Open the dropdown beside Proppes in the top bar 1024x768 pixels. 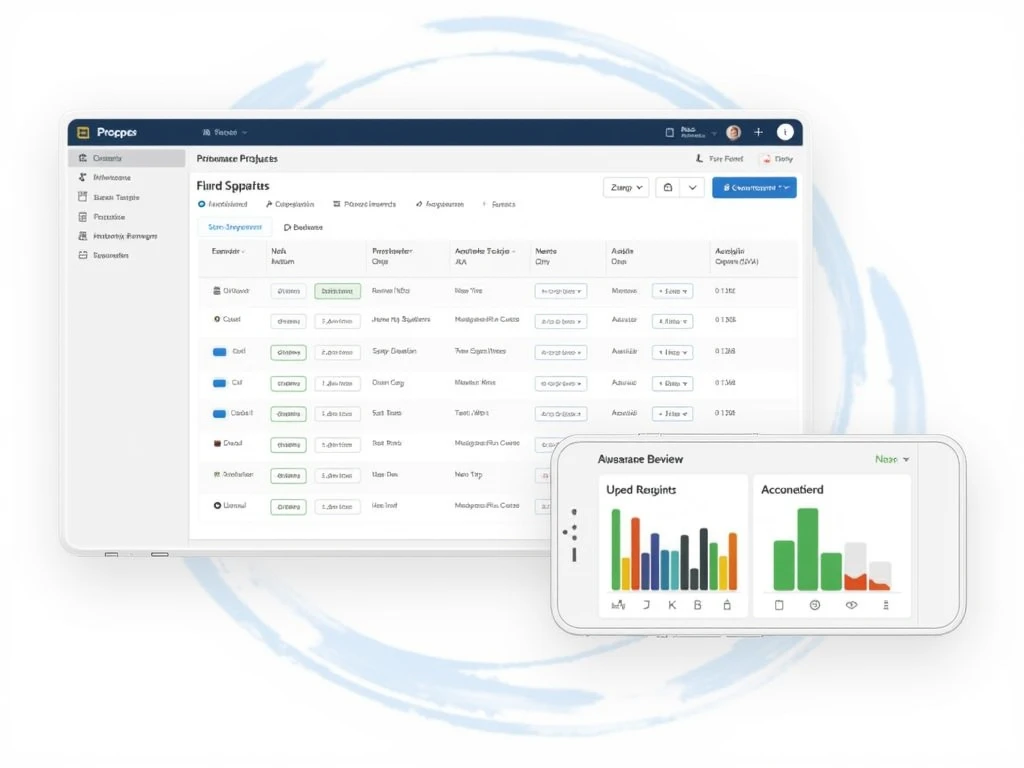pos(225,133)
